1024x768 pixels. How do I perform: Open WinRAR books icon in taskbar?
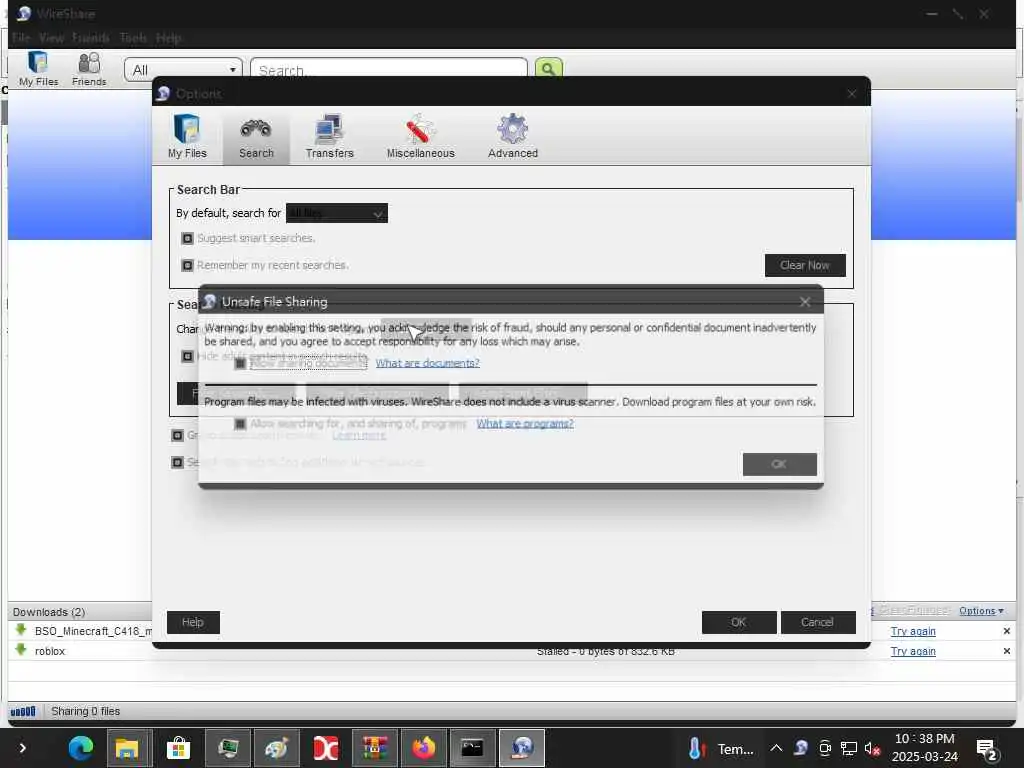375,748
